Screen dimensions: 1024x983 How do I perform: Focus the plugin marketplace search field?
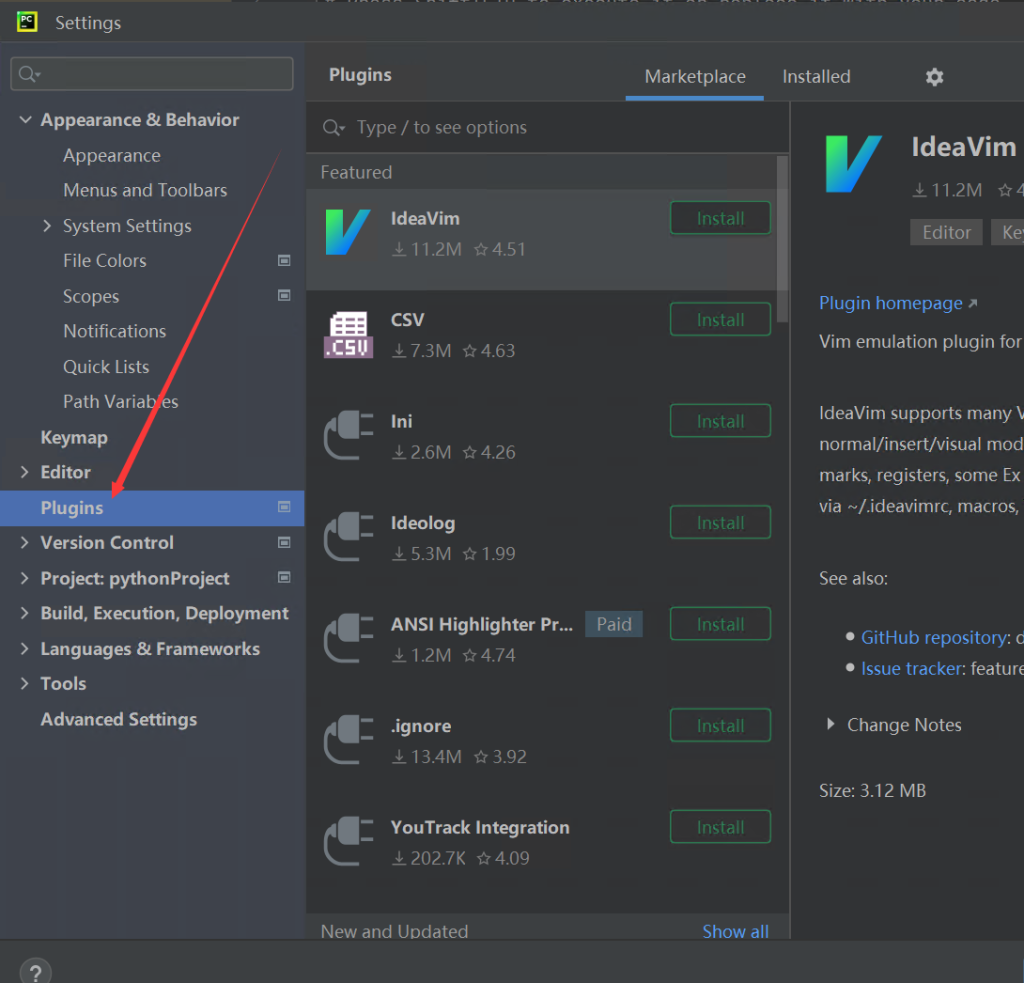point(547,127)
